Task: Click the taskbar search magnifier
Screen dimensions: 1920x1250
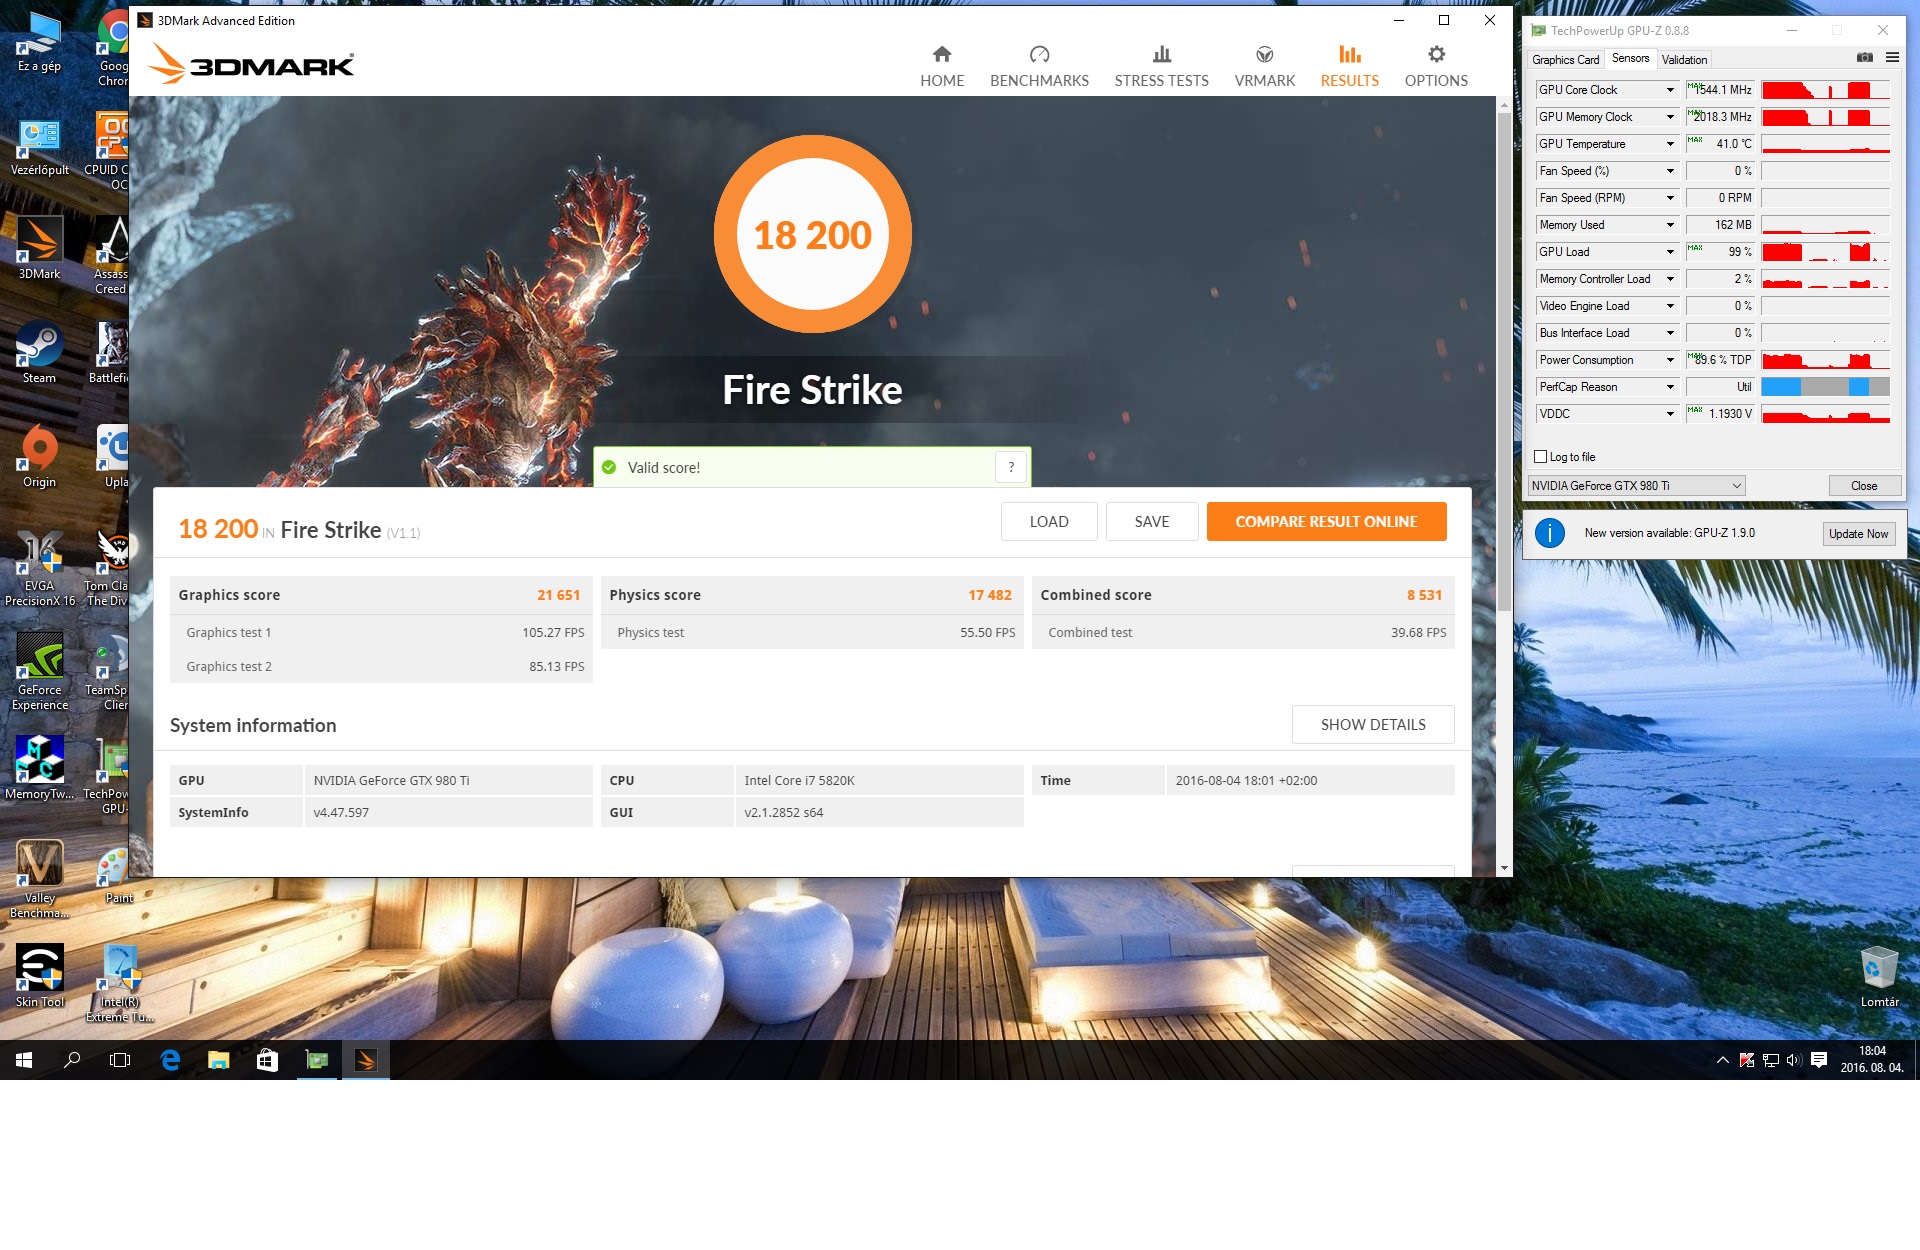Action: [72, 1060]
